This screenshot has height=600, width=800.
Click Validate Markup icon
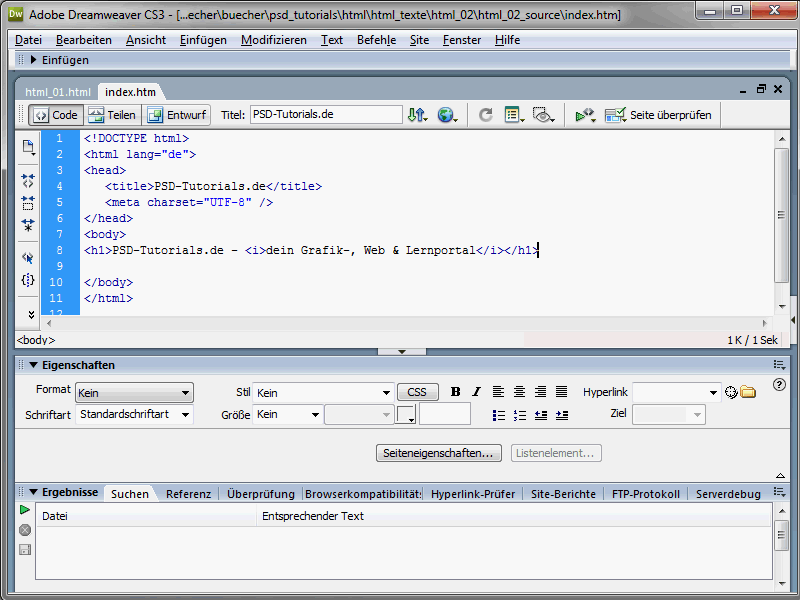585,115
